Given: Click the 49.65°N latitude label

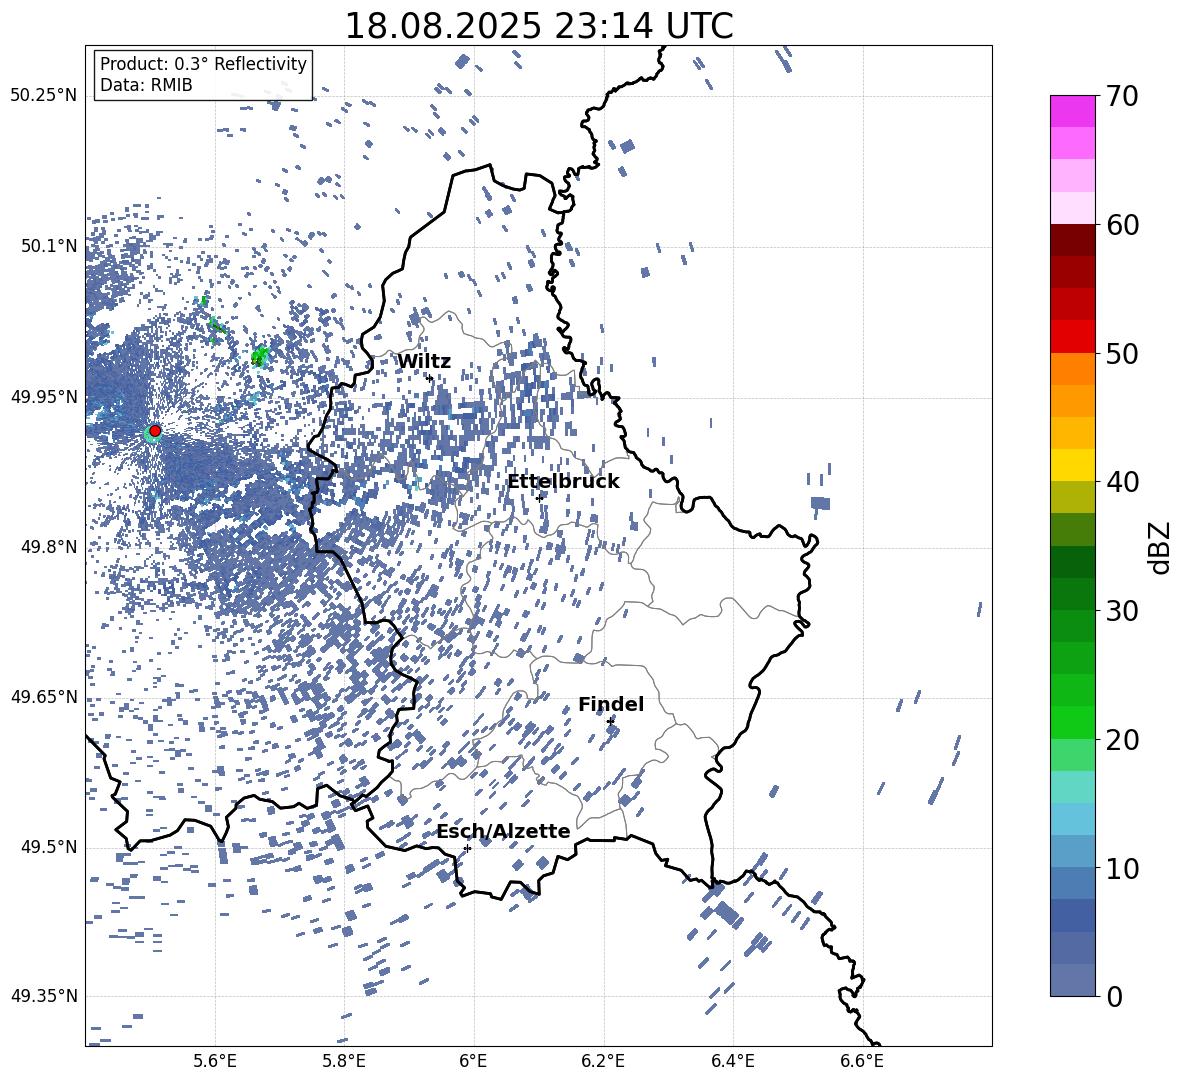Looking at the screenshot, I should pyautogui.click(x=44, y=696).
